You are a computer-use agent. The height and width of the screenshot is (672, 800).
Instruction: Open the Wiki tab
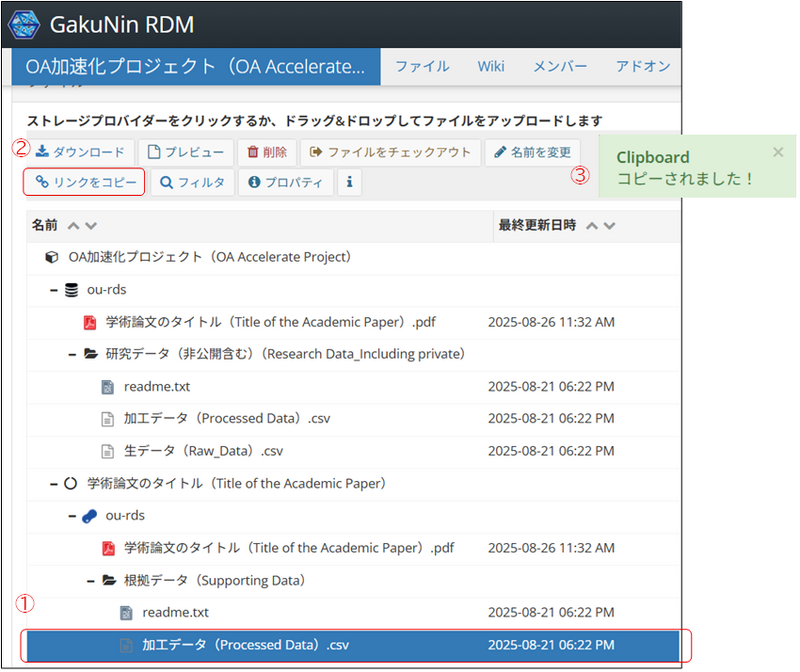(490, 66)
